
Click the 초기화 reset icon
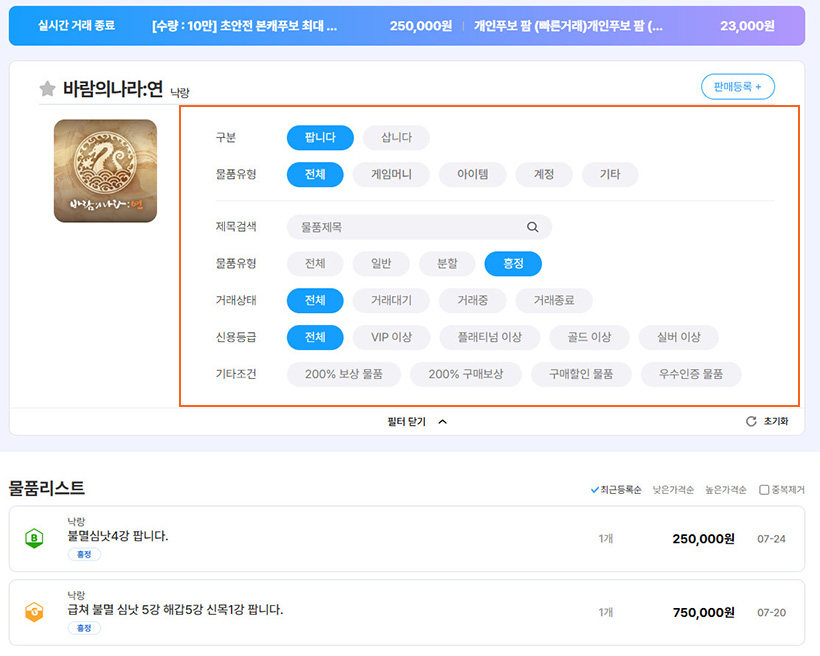(751, 422)
